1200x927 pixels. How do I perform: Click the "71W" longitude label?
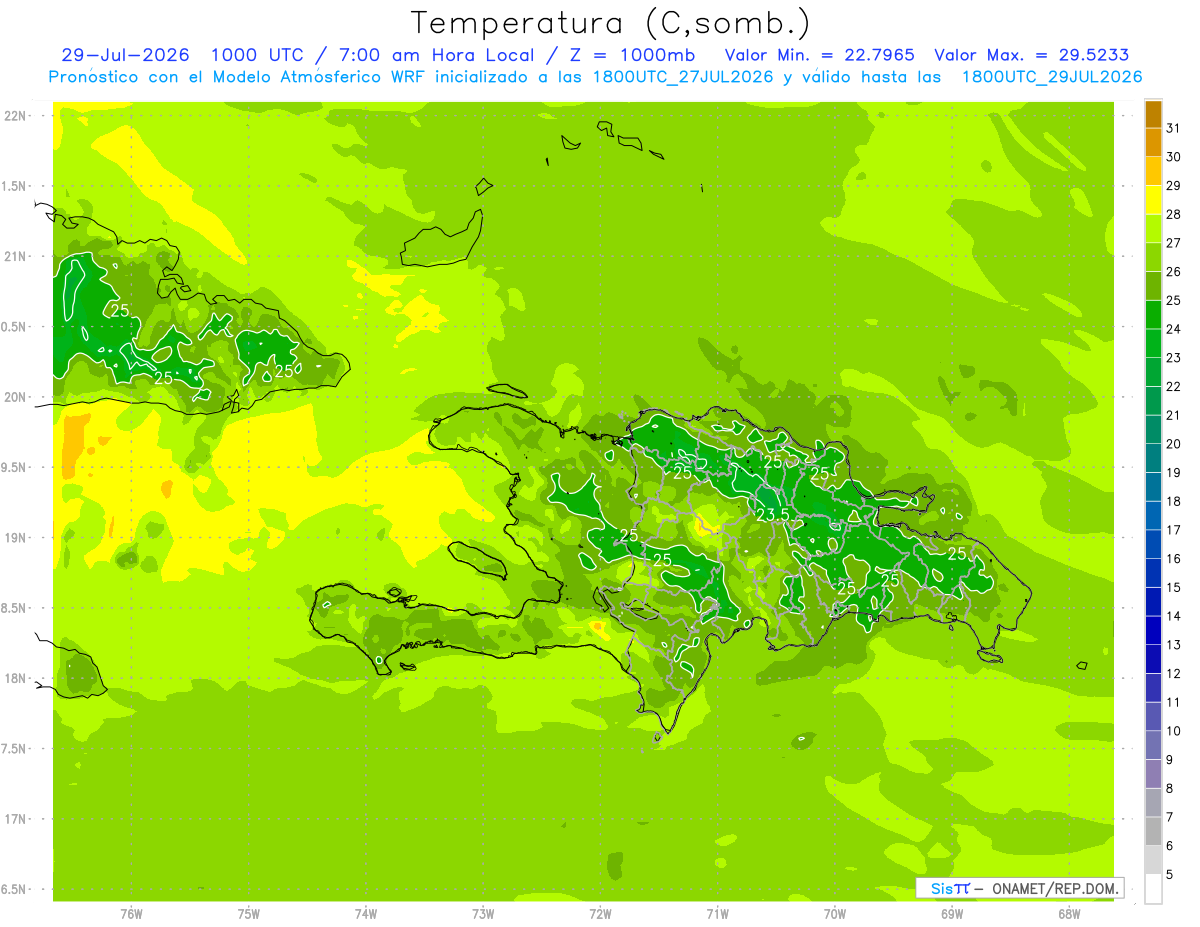(717, 914)
